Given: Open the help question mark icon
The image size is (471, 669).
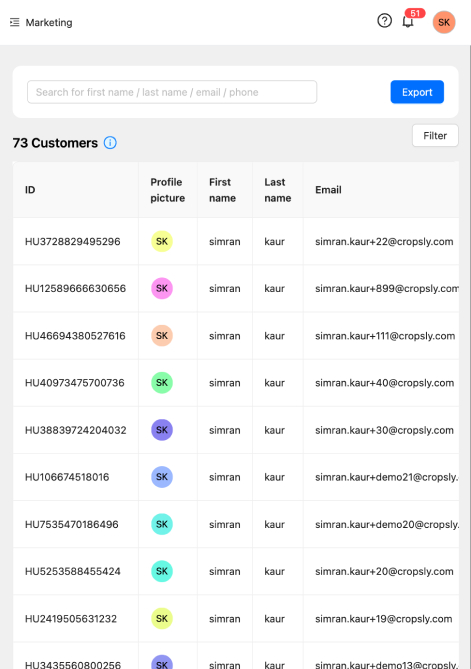Looking at the screenshot, I should point(384,20).
